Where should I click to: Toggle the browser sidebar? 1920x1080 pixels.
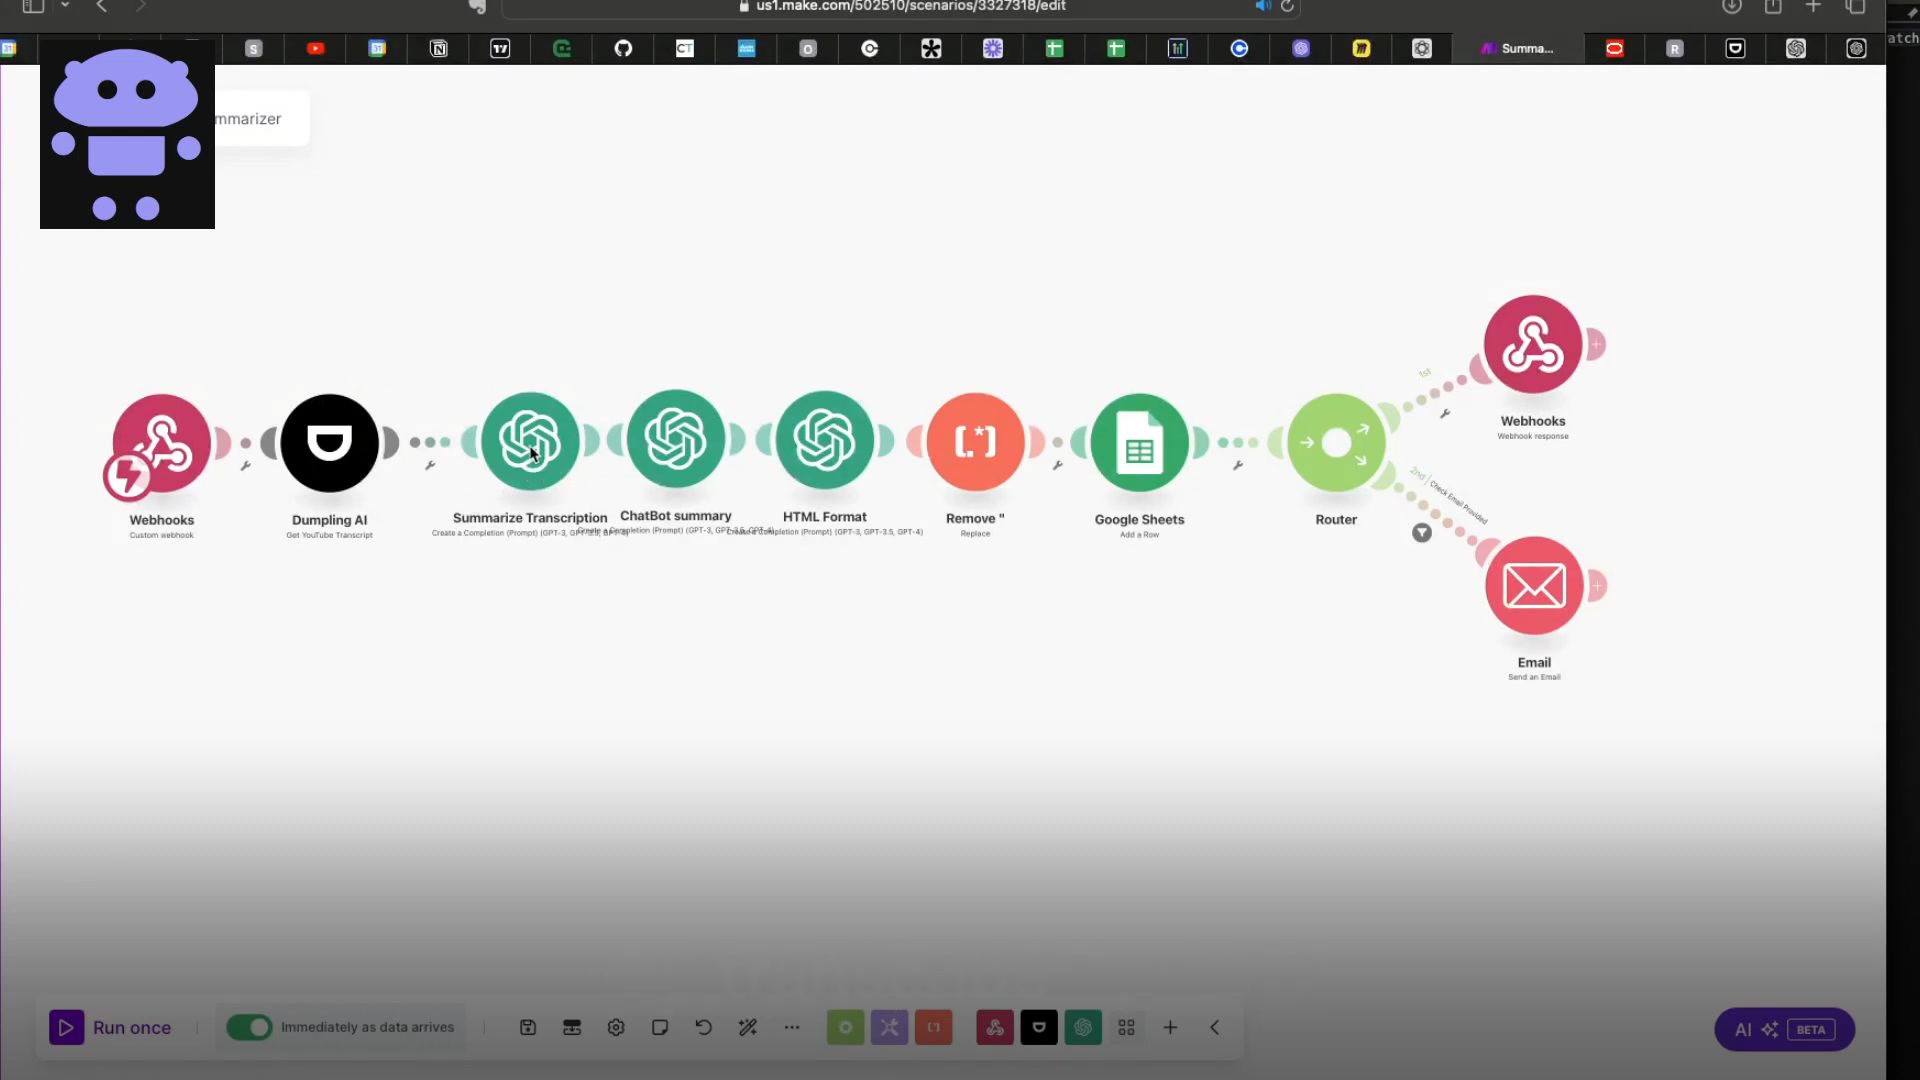point(33,6)
